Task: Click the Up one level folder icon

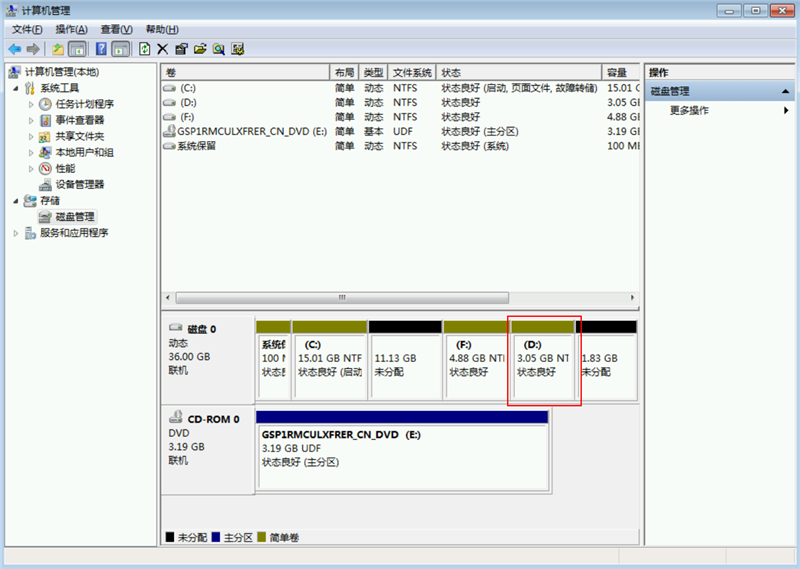Action: (58, 49)
